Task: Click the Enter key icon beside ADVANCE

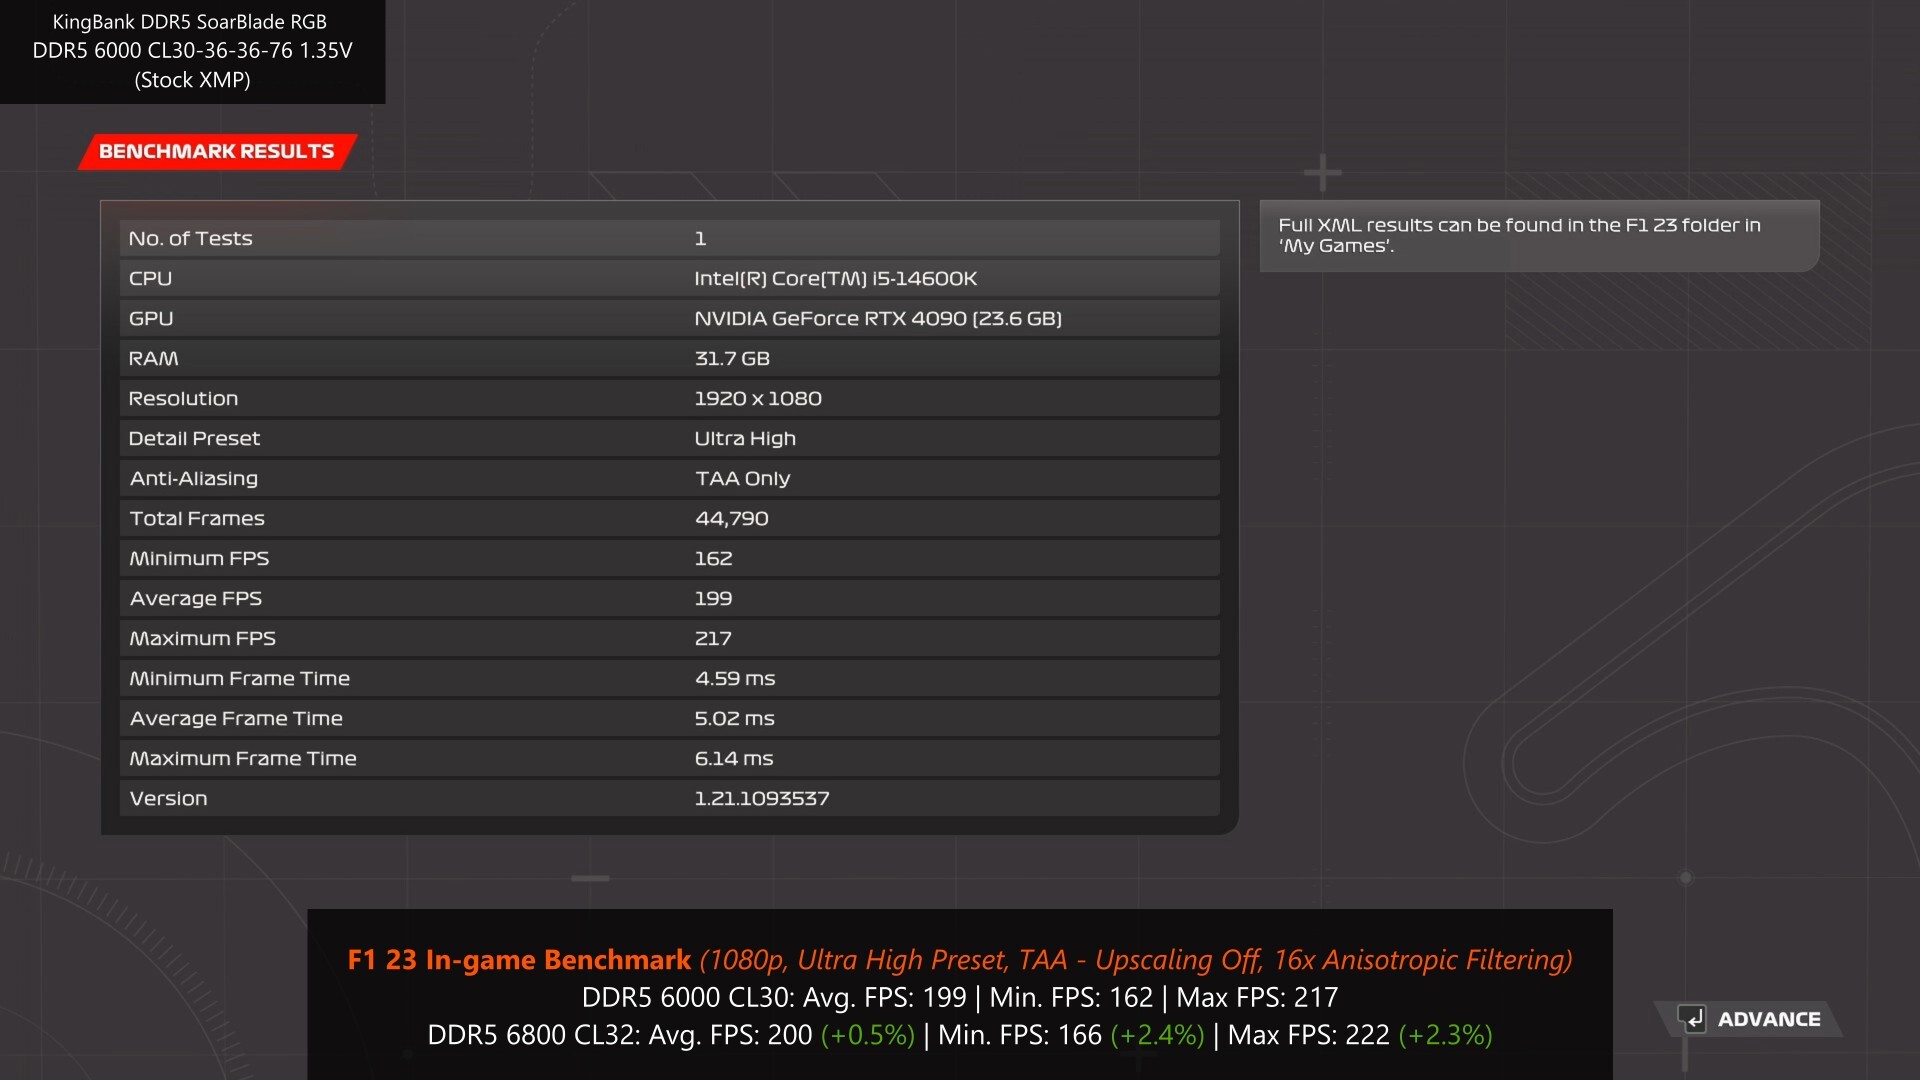Action: click(1694, 1019)
